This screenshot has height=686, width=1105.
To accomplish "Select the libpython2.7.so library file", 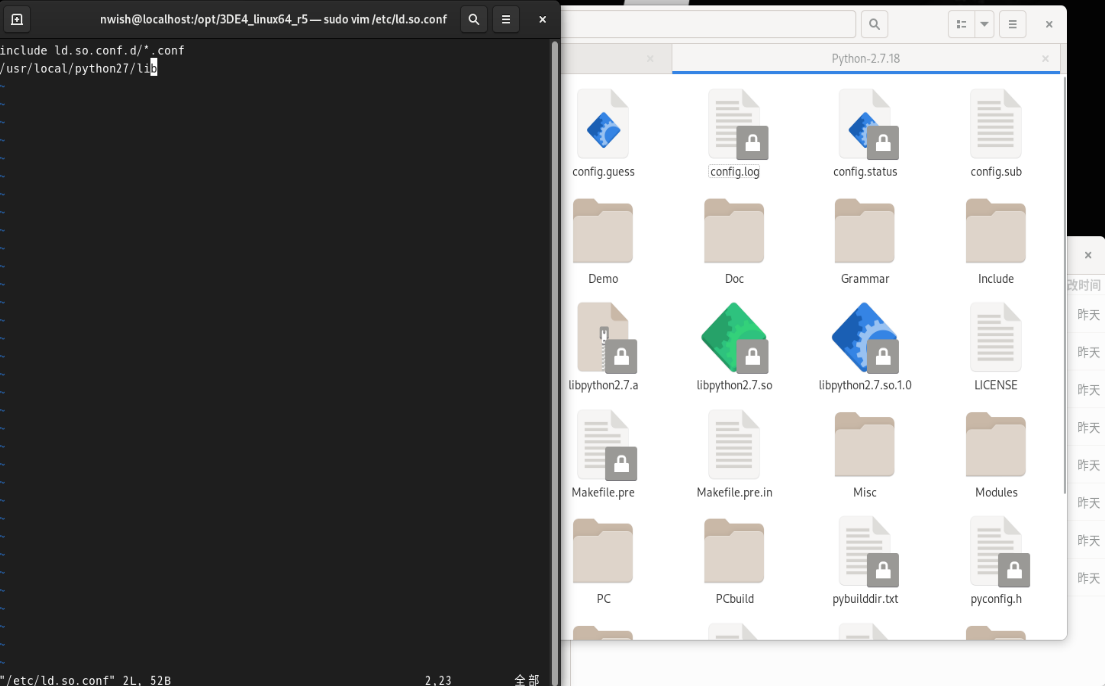I will (734, 339).
